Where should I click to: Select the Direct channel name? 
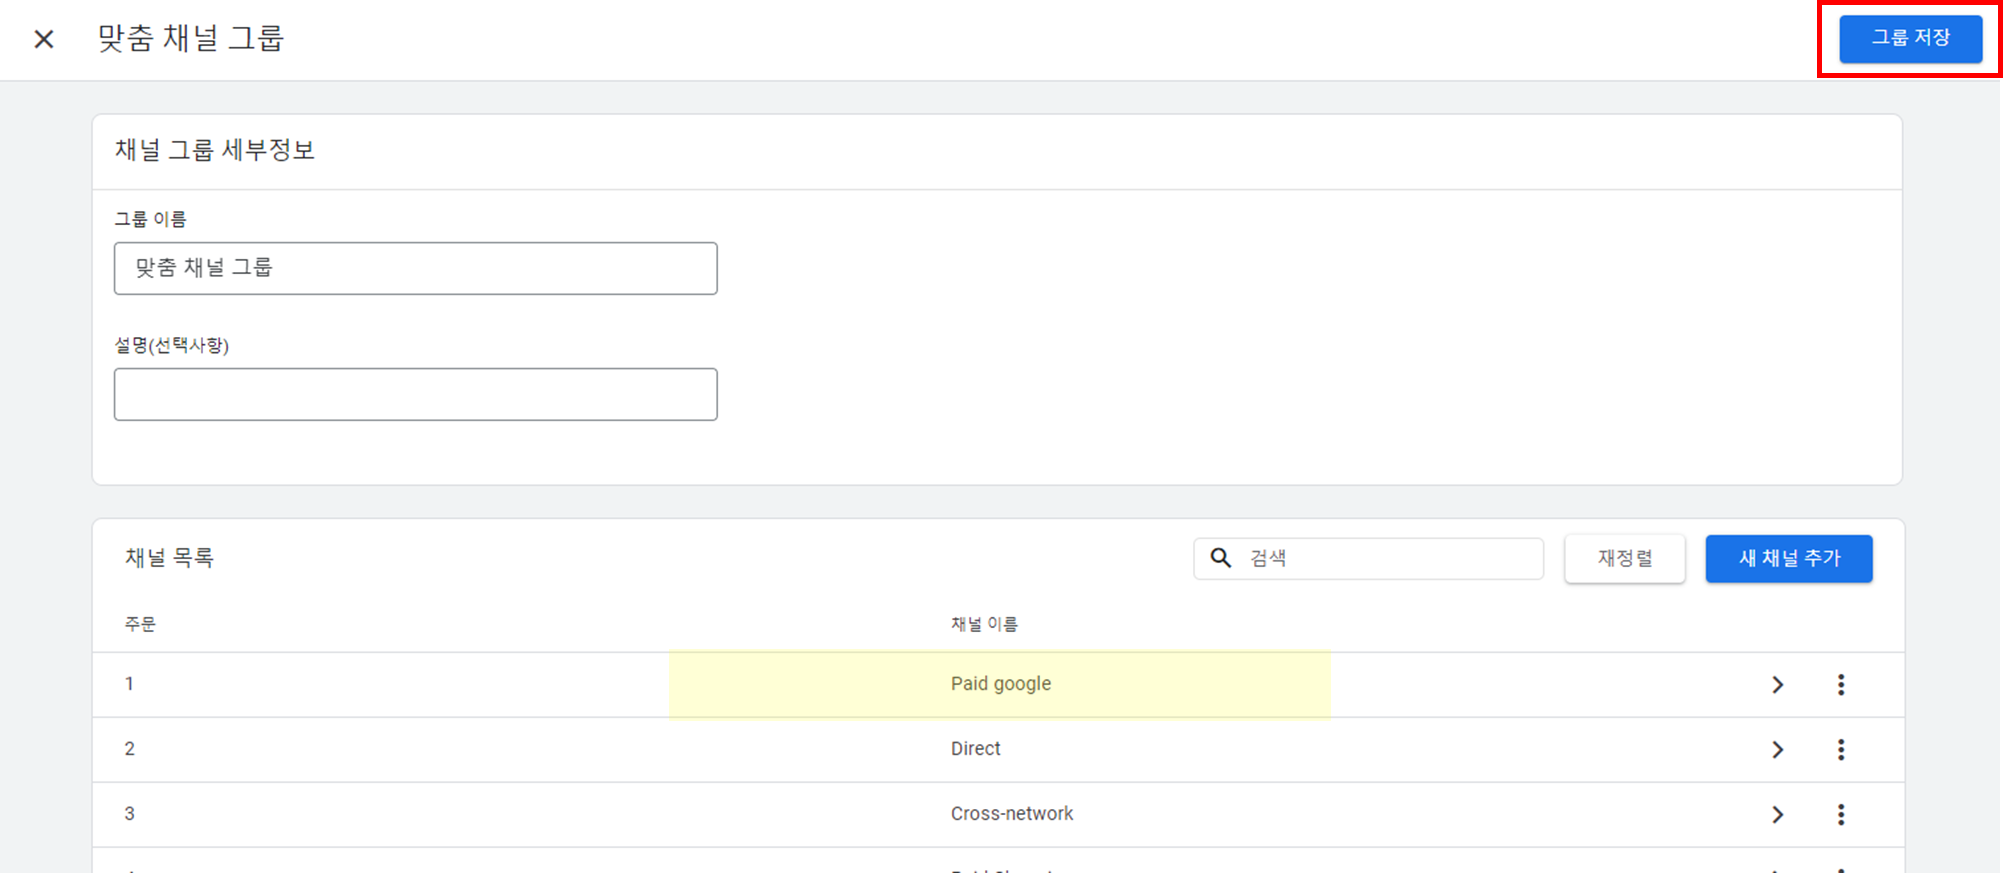[975, 749]
